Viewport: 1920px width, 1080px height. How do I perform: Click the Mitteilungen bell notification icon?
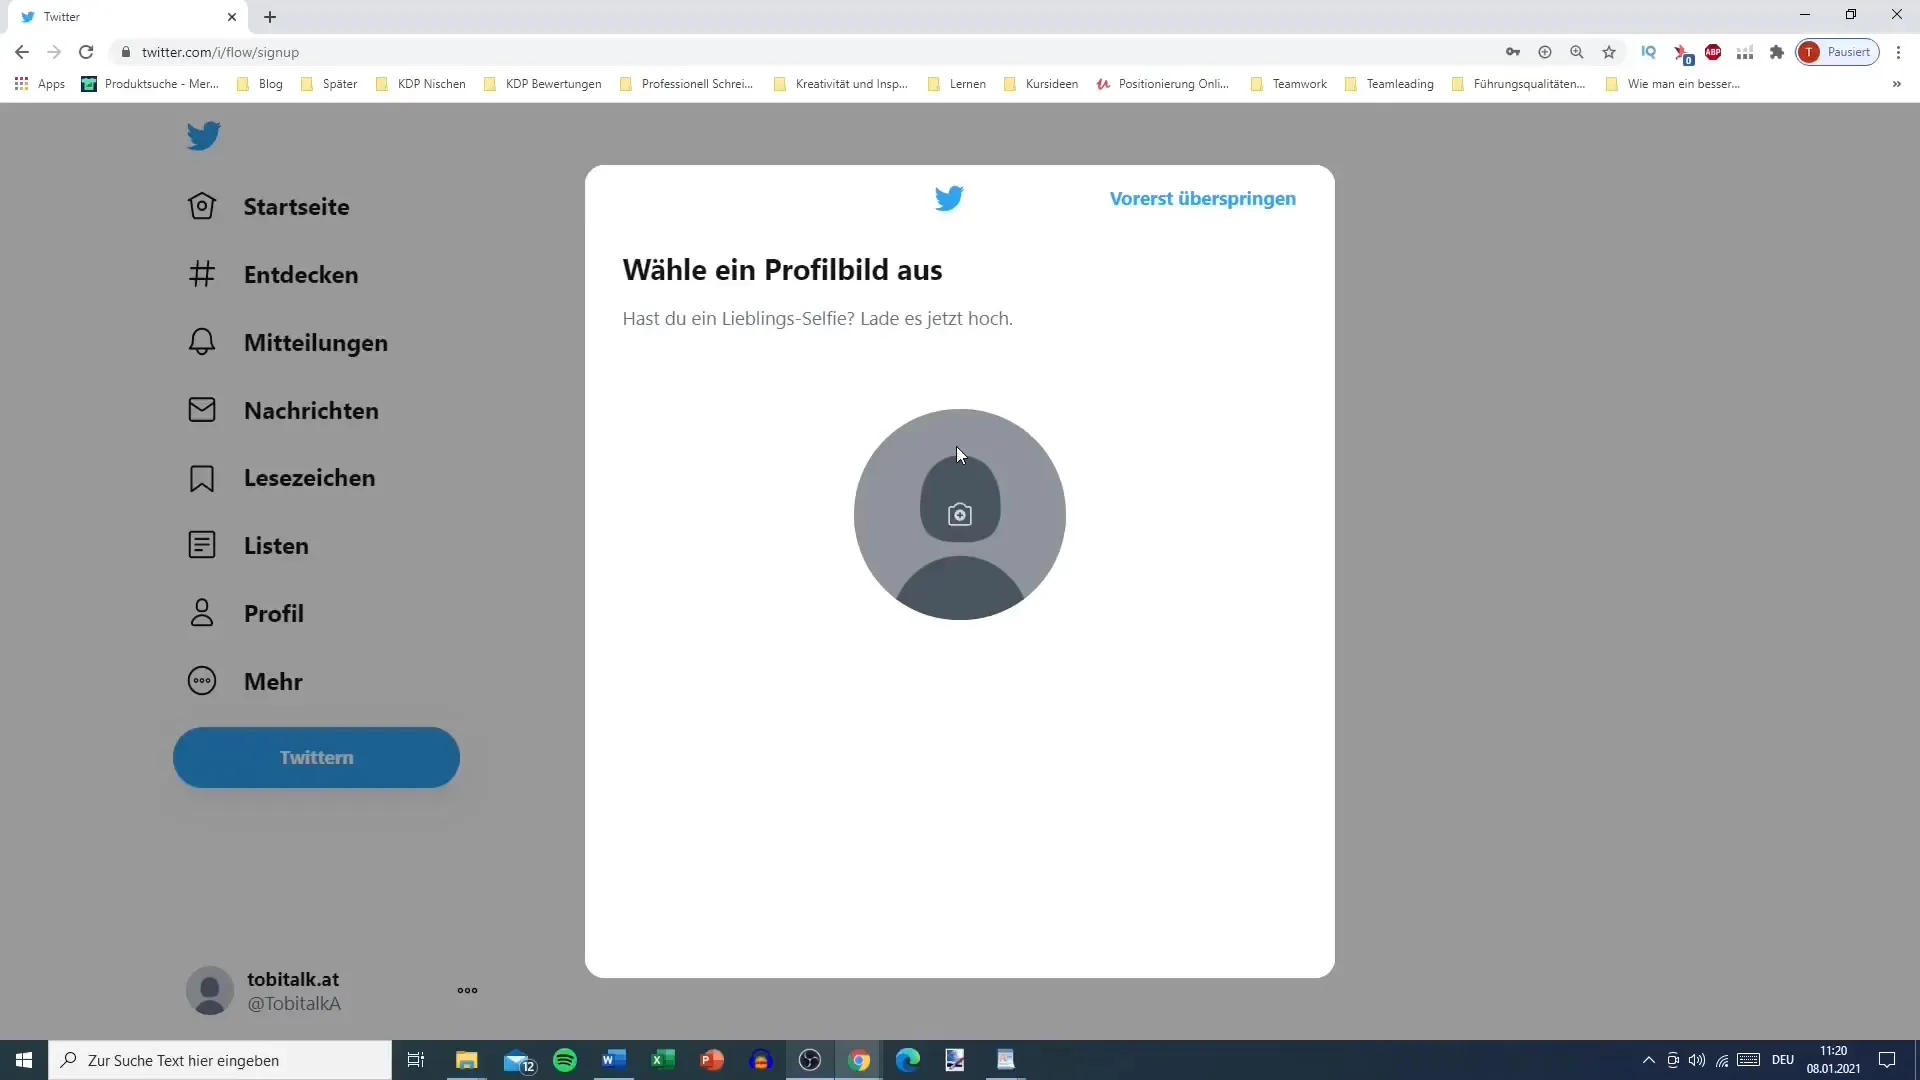(202, 343)
